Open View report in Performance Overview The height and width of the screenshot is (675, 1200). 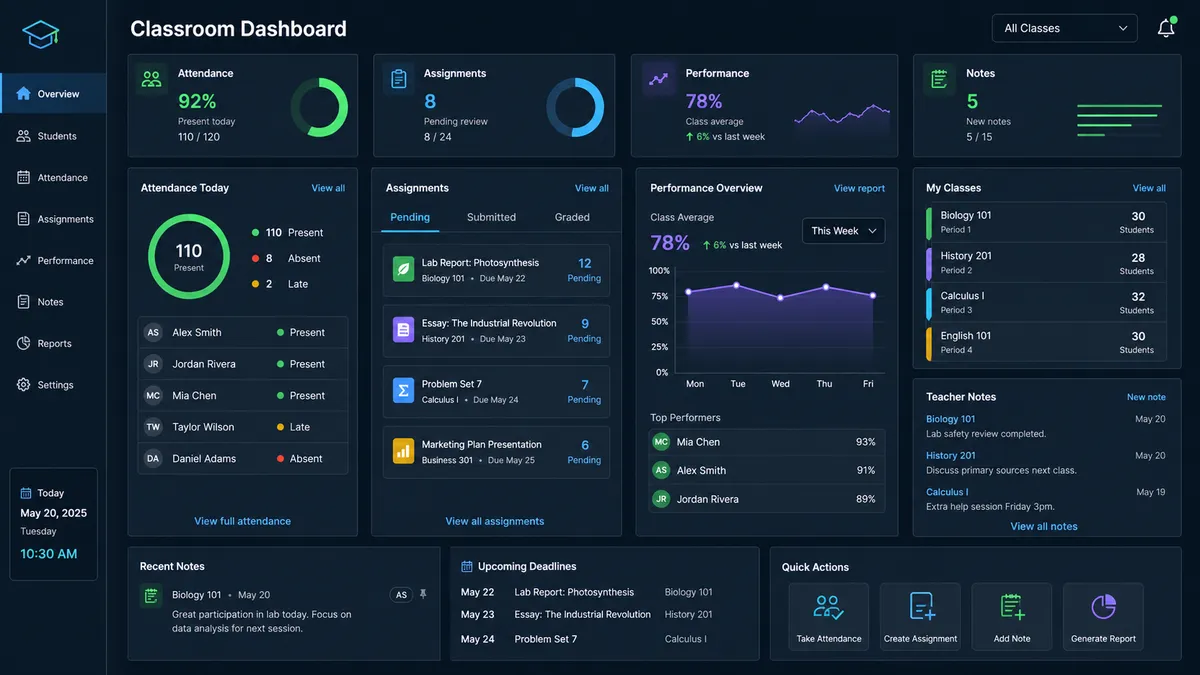point(860,188)
